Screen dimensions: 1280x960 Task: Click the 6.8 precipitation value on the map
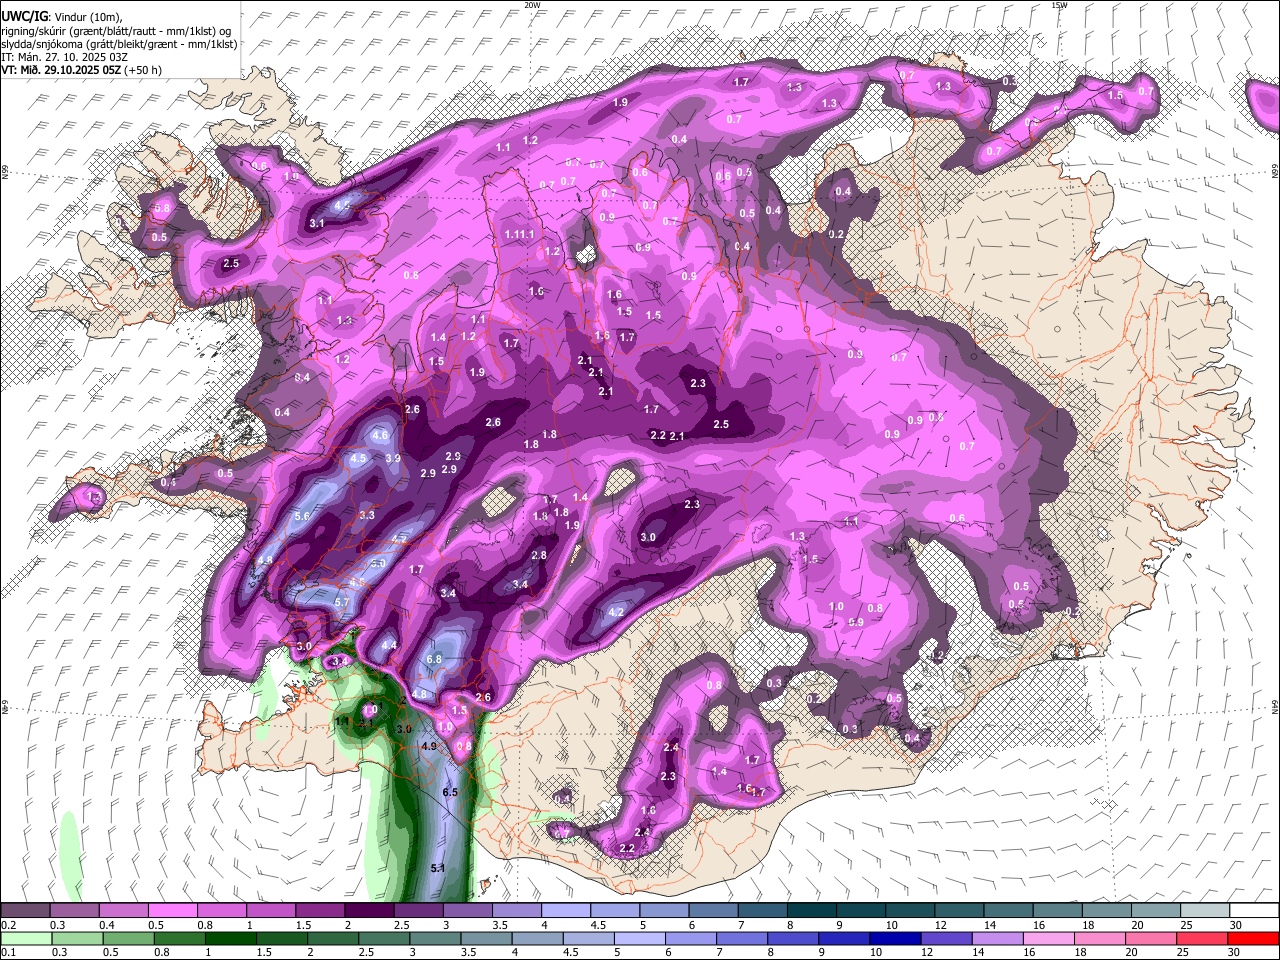pos(434,660)
